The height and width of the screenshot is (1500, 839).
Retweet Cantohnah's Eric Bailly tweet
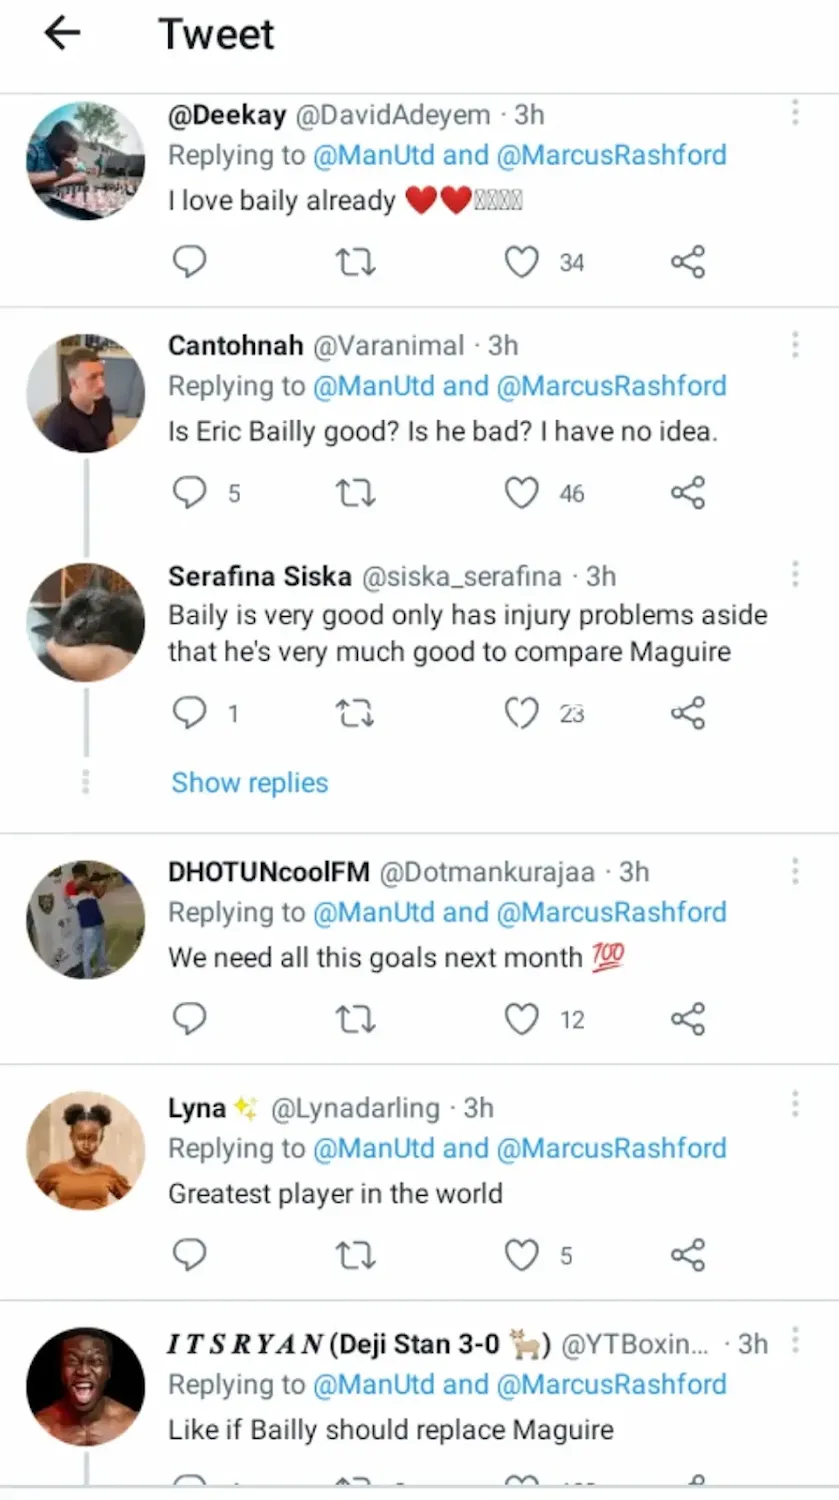click(x=355, y=493)
